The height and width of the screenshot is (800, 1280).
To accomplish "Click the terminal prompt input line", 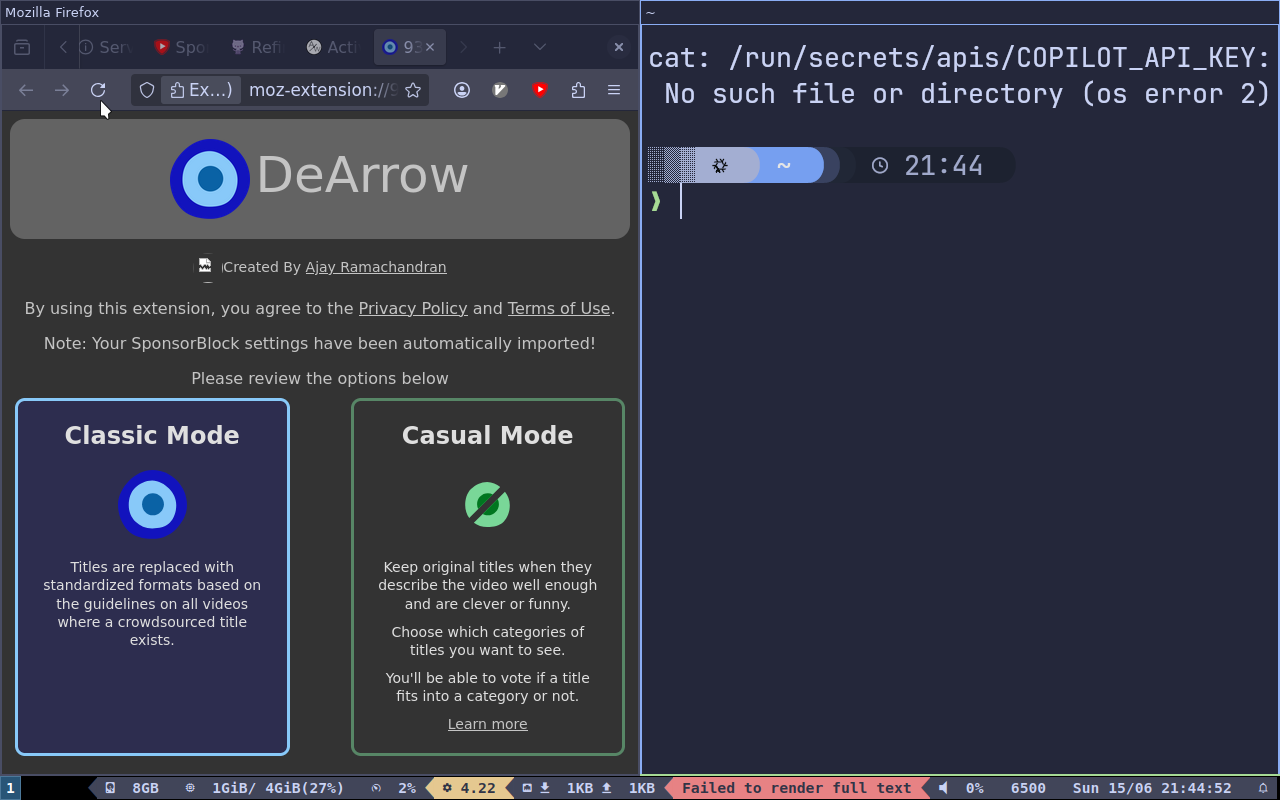I will (960, 202).
